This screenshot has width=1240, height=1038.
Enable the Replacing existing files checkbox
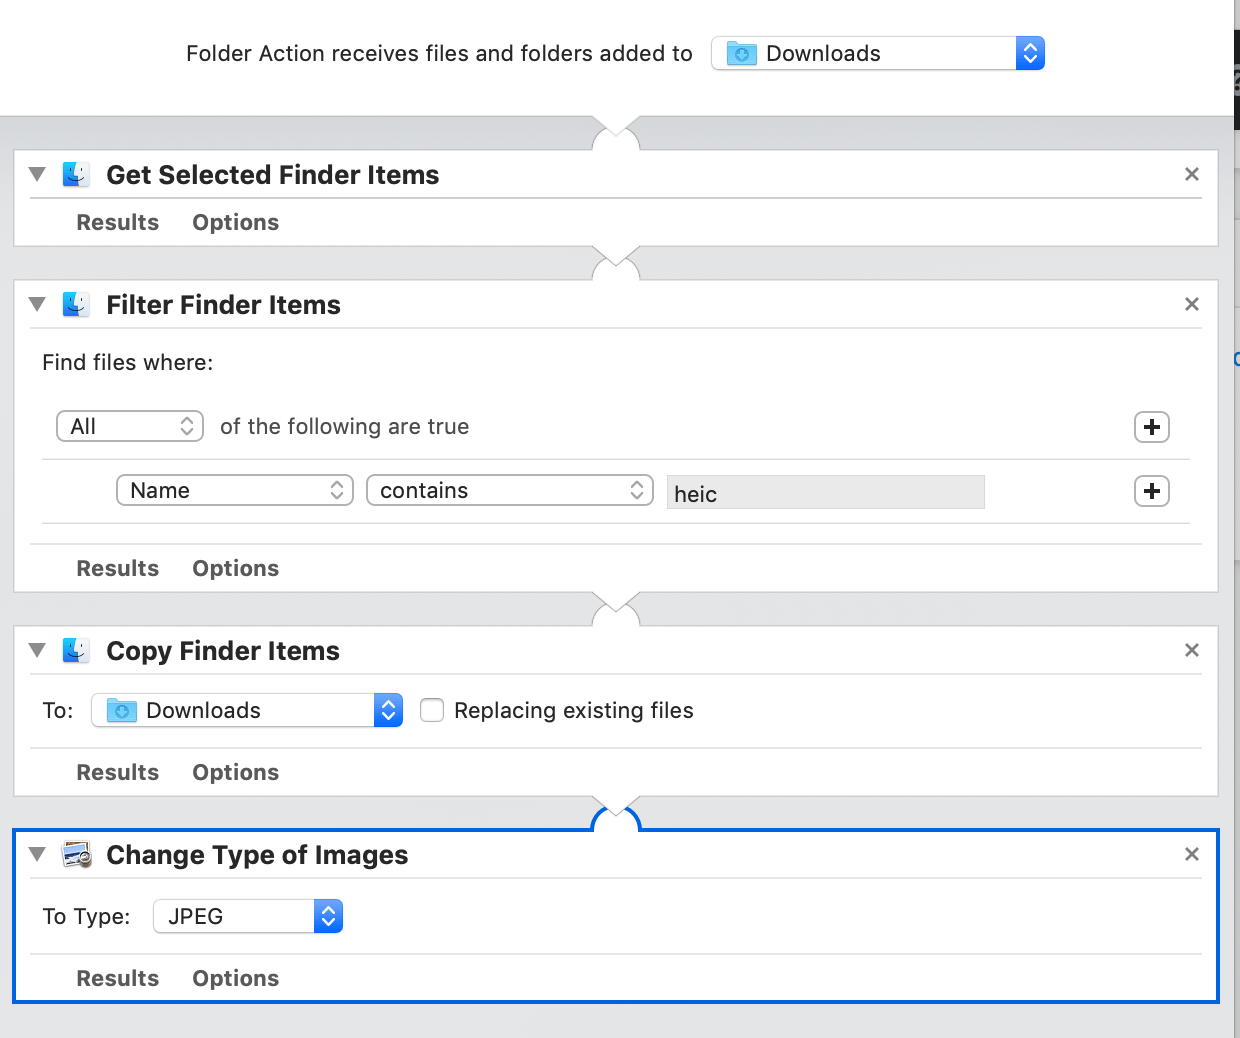point(431,710)
